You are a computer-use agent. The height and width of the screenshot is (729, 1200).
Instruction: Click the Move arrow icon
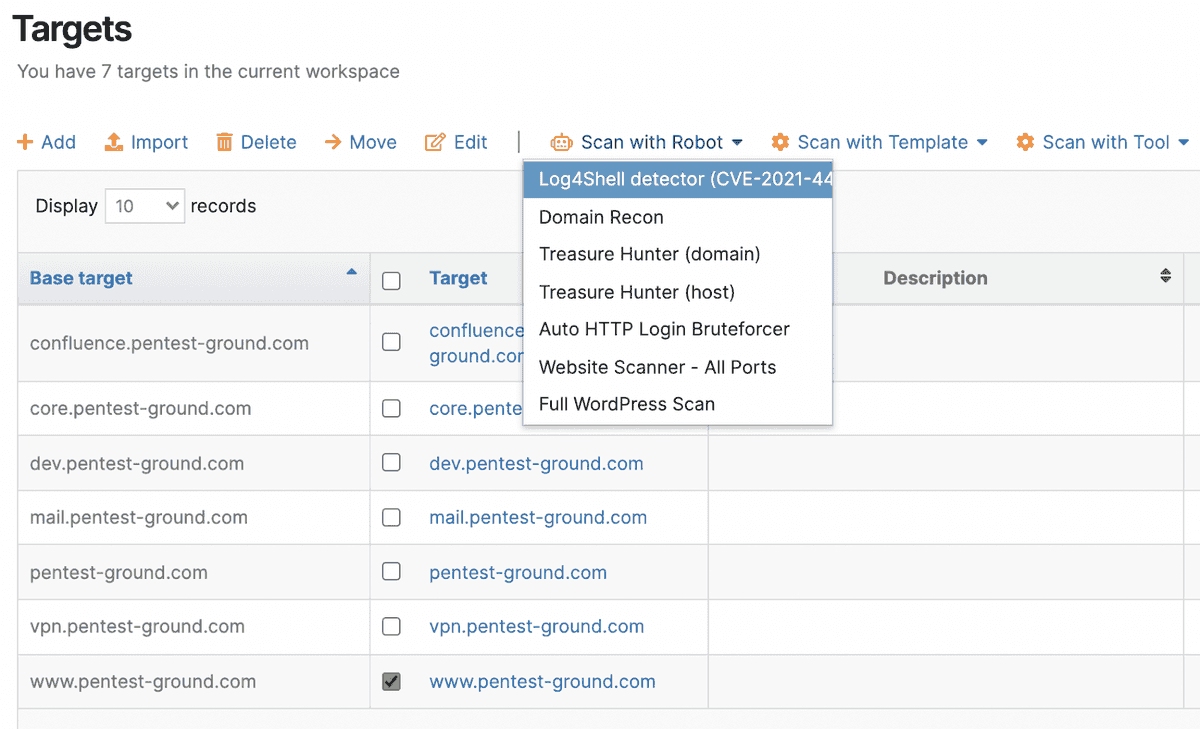coord(333,142)
